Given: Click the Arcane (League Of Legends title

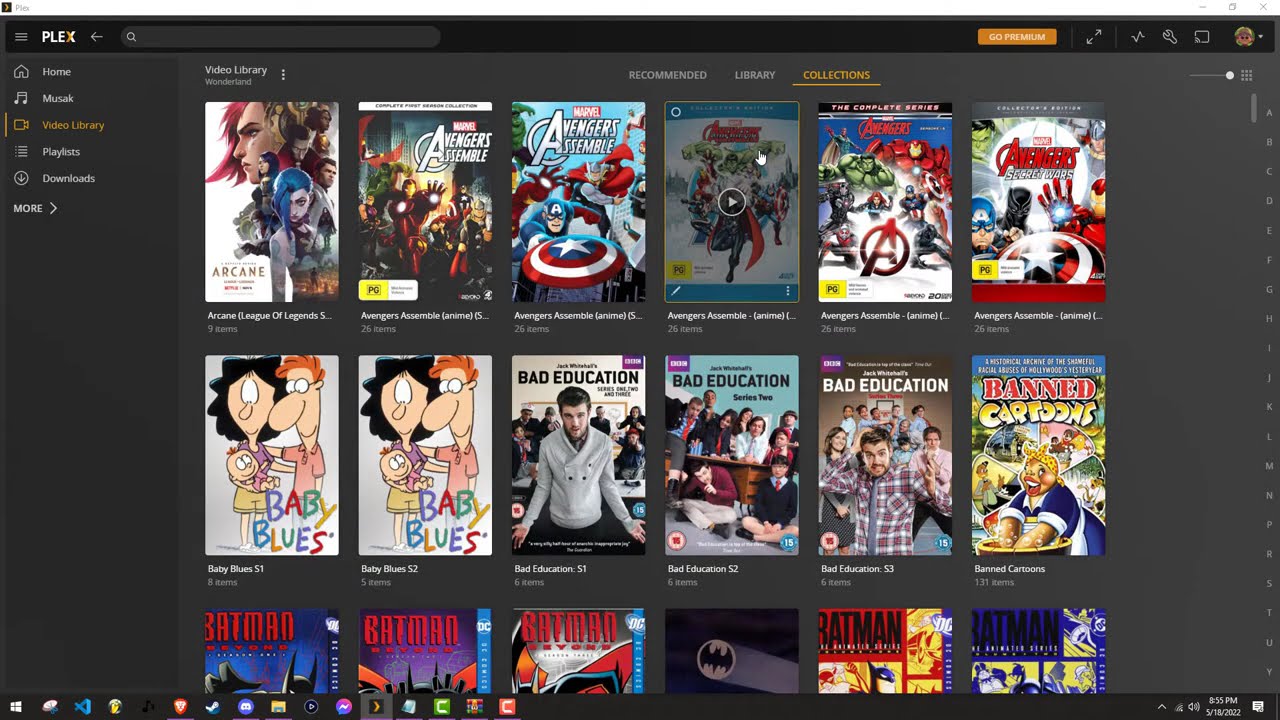Looking at the screenshot, I should click(269, 316).
